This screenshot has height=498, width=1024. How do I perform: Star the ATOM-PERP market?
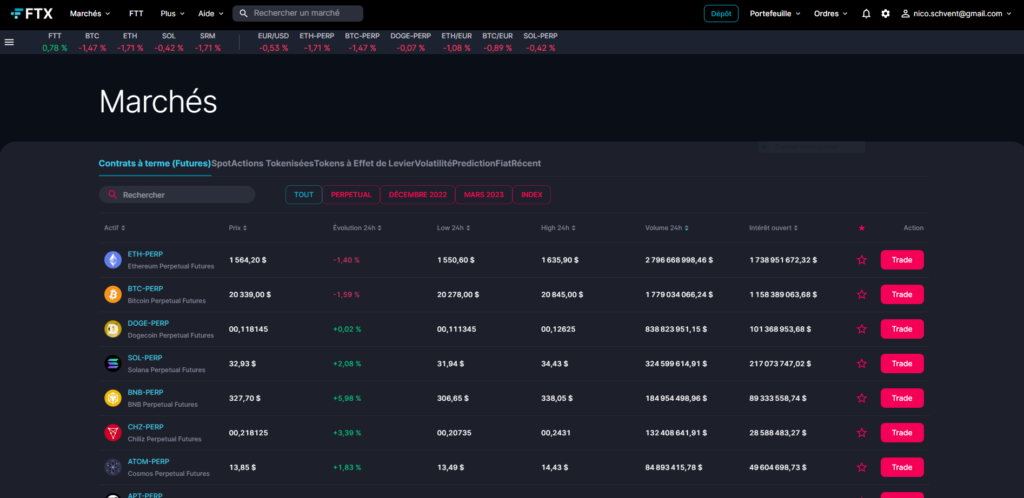[x=861, y=467]
